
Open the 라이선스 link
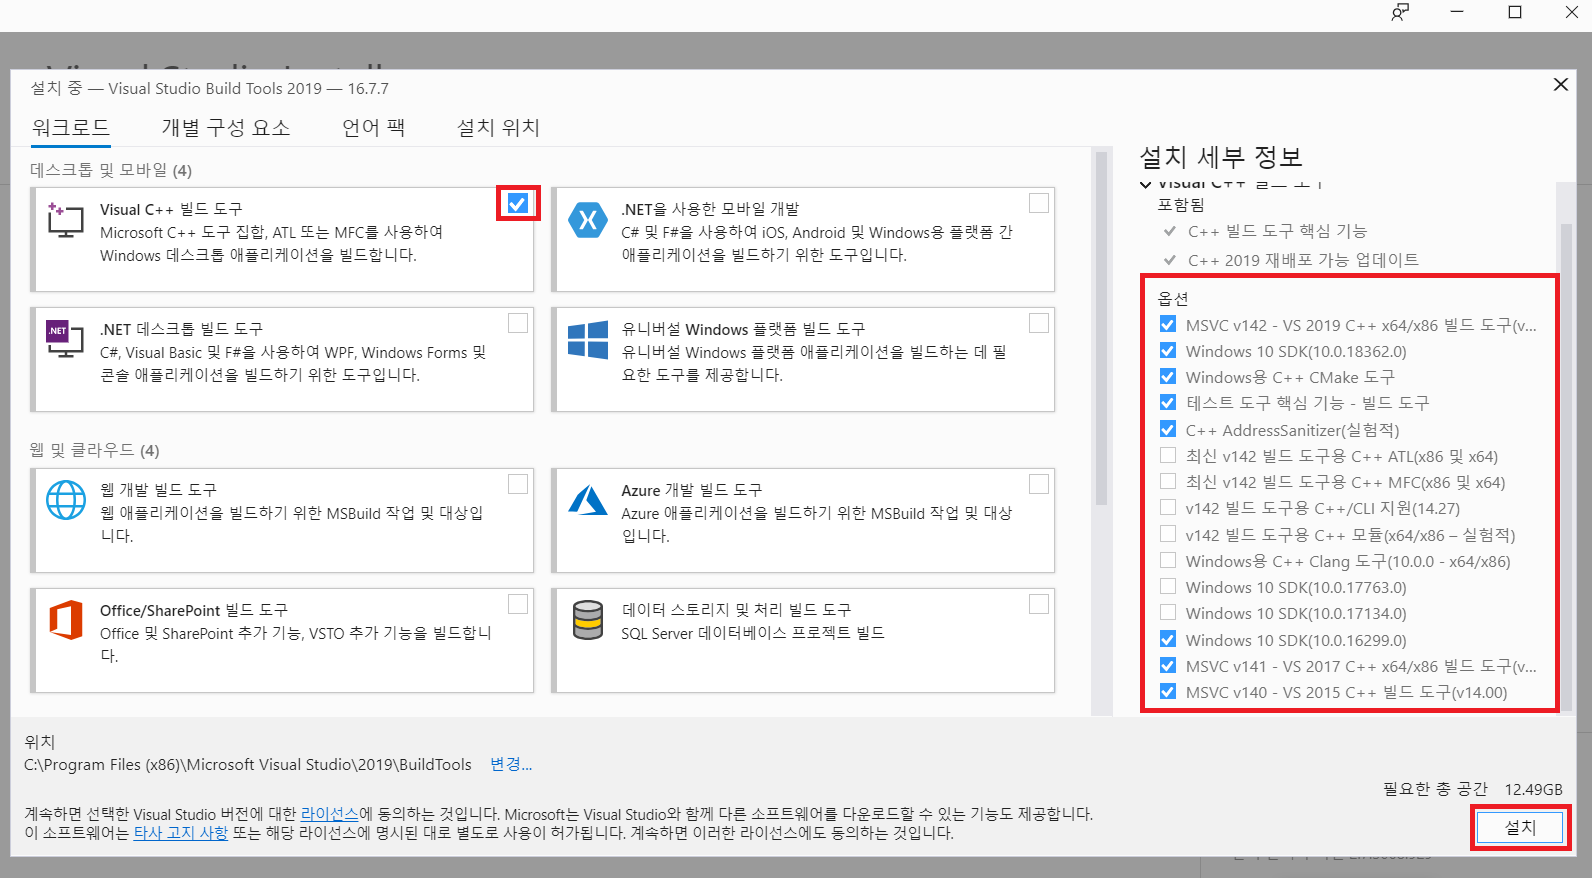pos(329,814)
